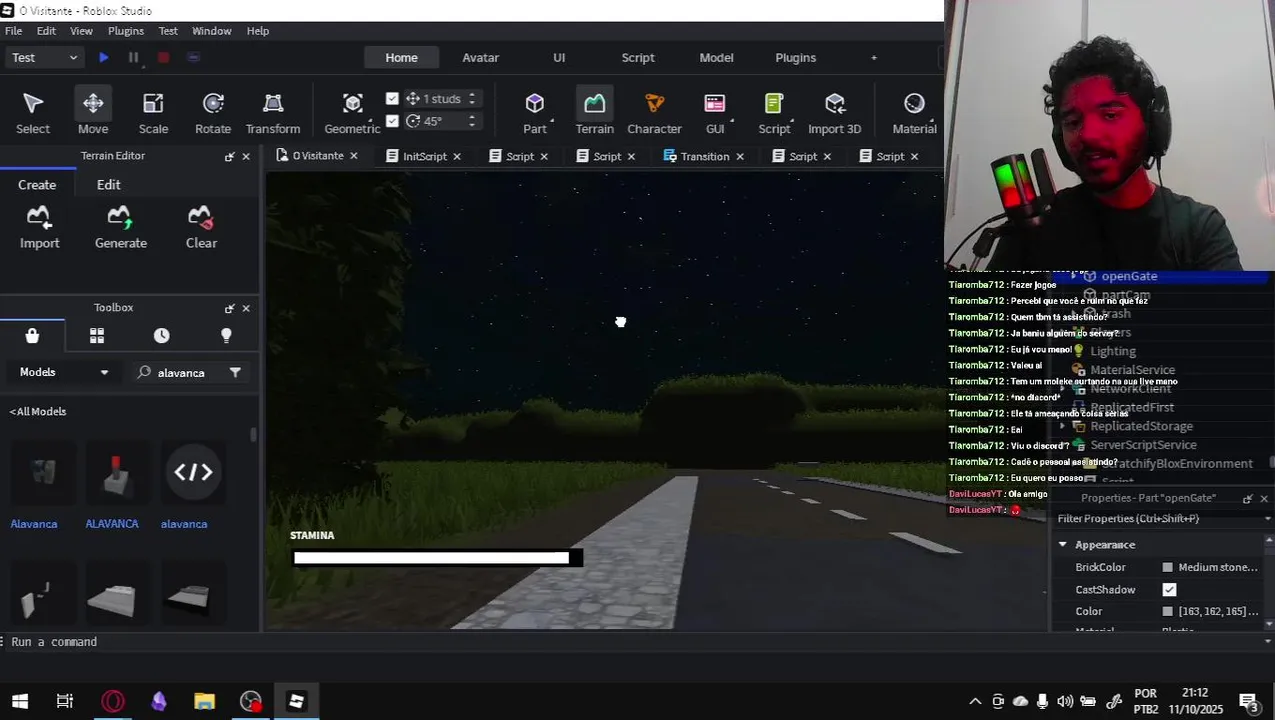Open the Window menu
This screenshot has height=720, width=1275.
coord(211,31)
